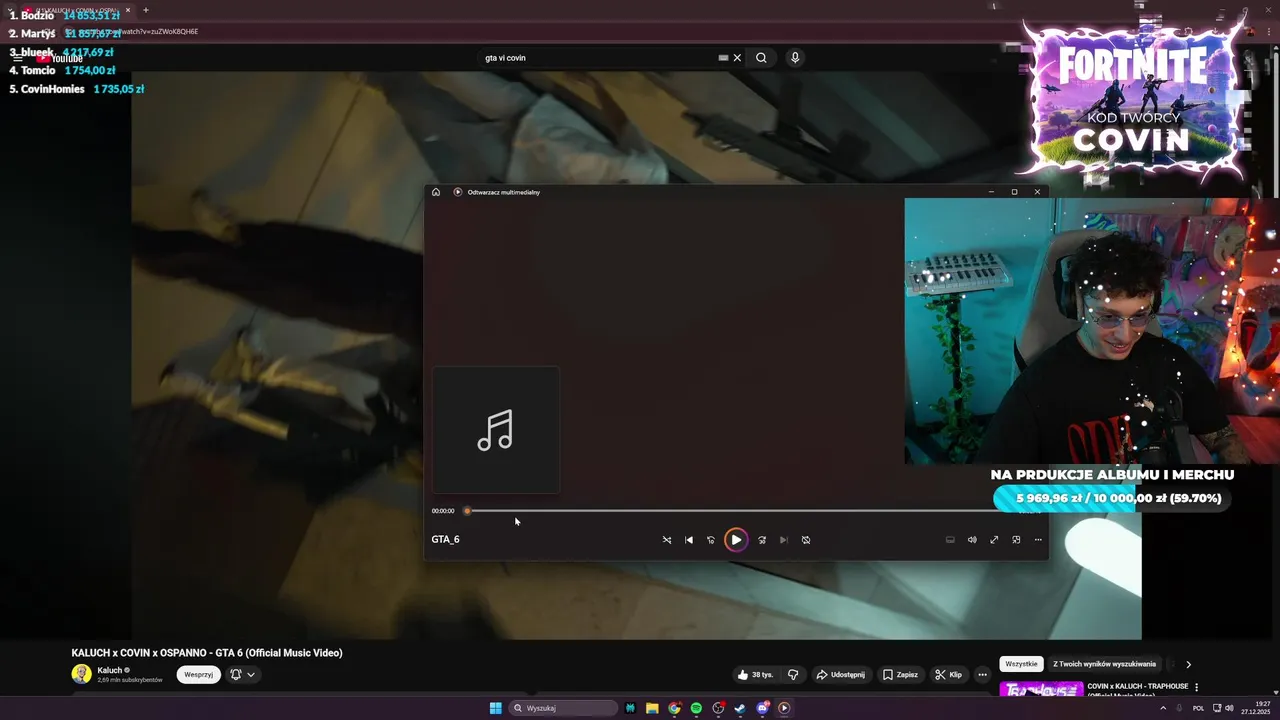
Task: Open the notification bell dropdown
Action: pos(242,675)
